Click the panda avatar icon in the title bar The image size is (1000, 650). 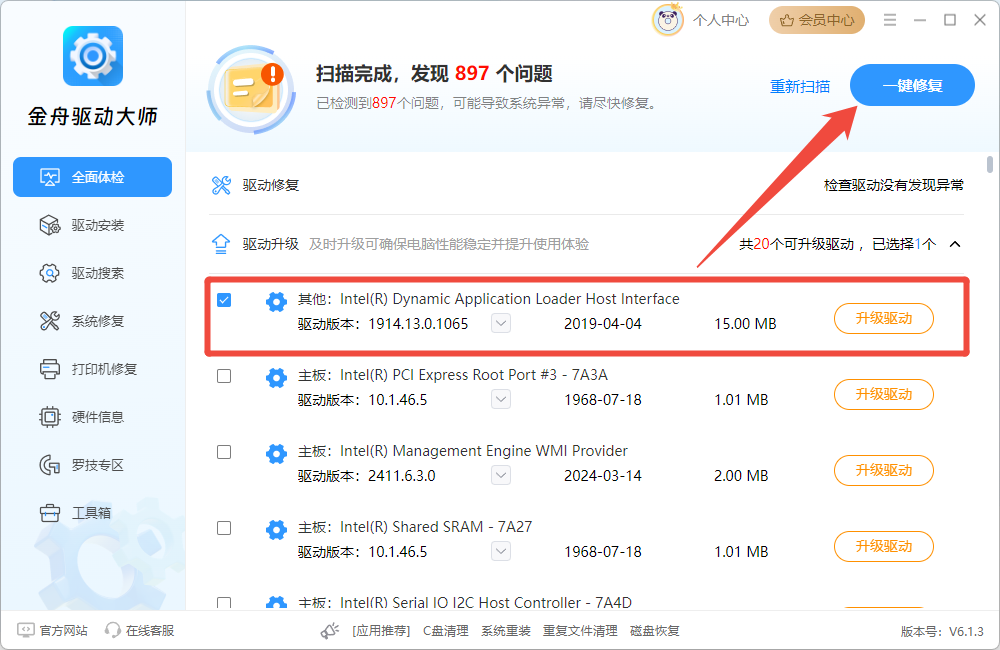668,20
